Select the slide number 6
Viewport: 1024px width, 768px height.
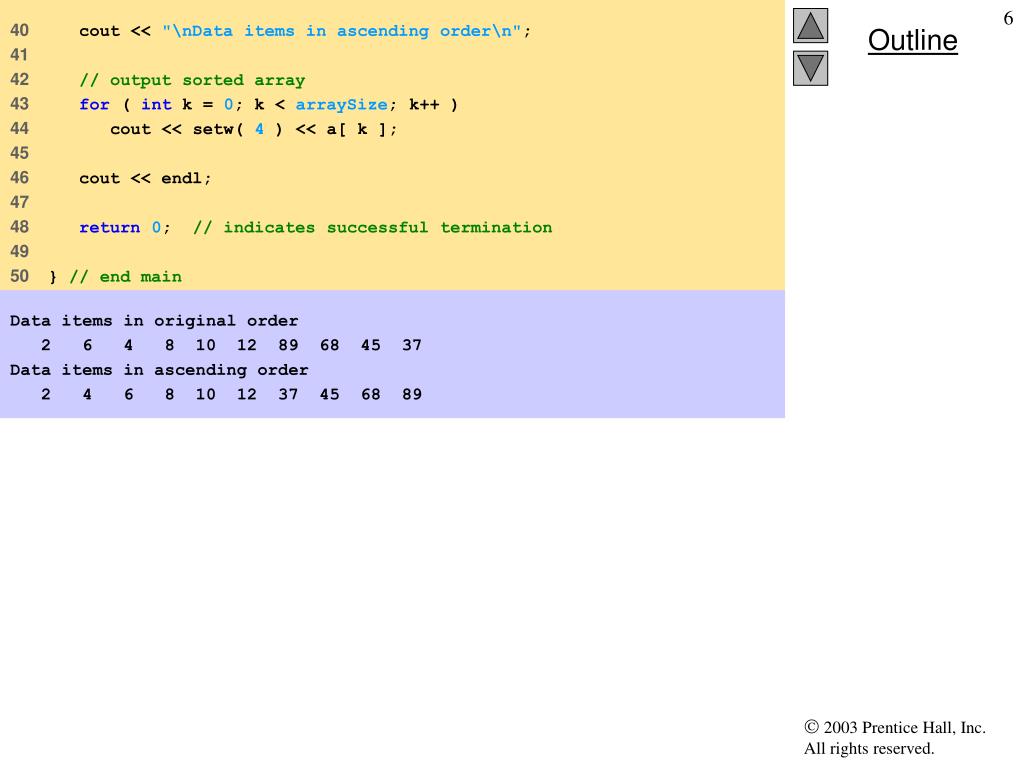[1008, 18]
